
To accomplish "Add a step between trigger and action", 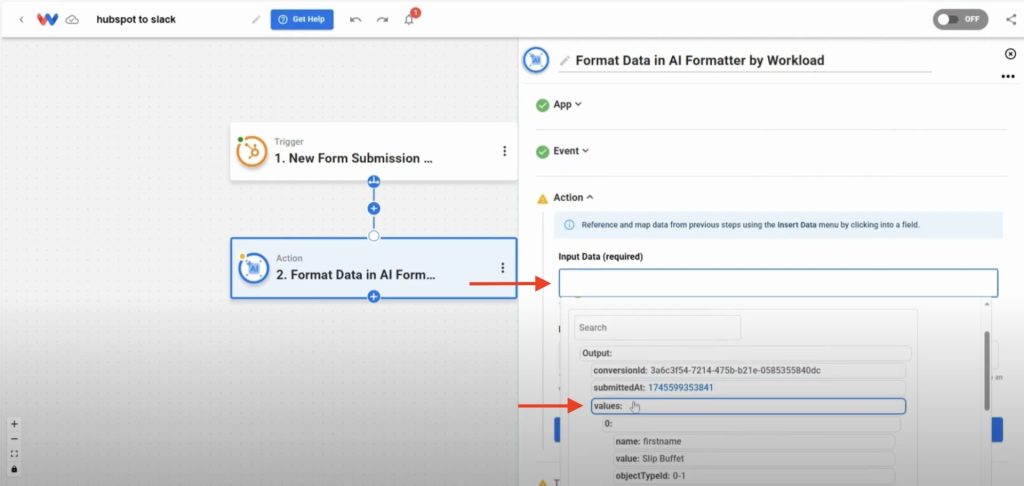I will point(374,208).
